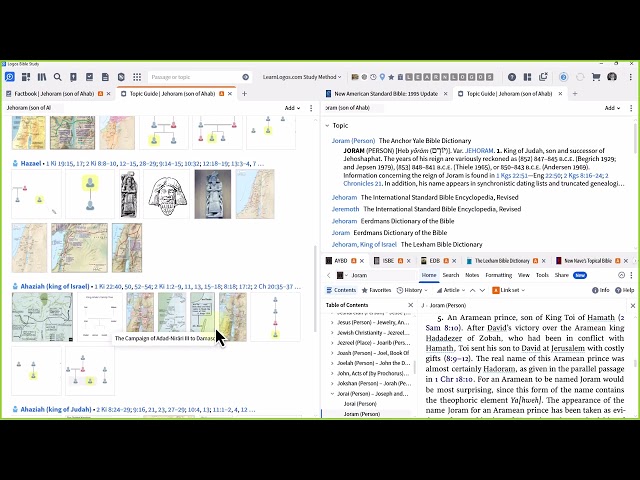
Task: Open the History dropdown
Action: (412, 290)
